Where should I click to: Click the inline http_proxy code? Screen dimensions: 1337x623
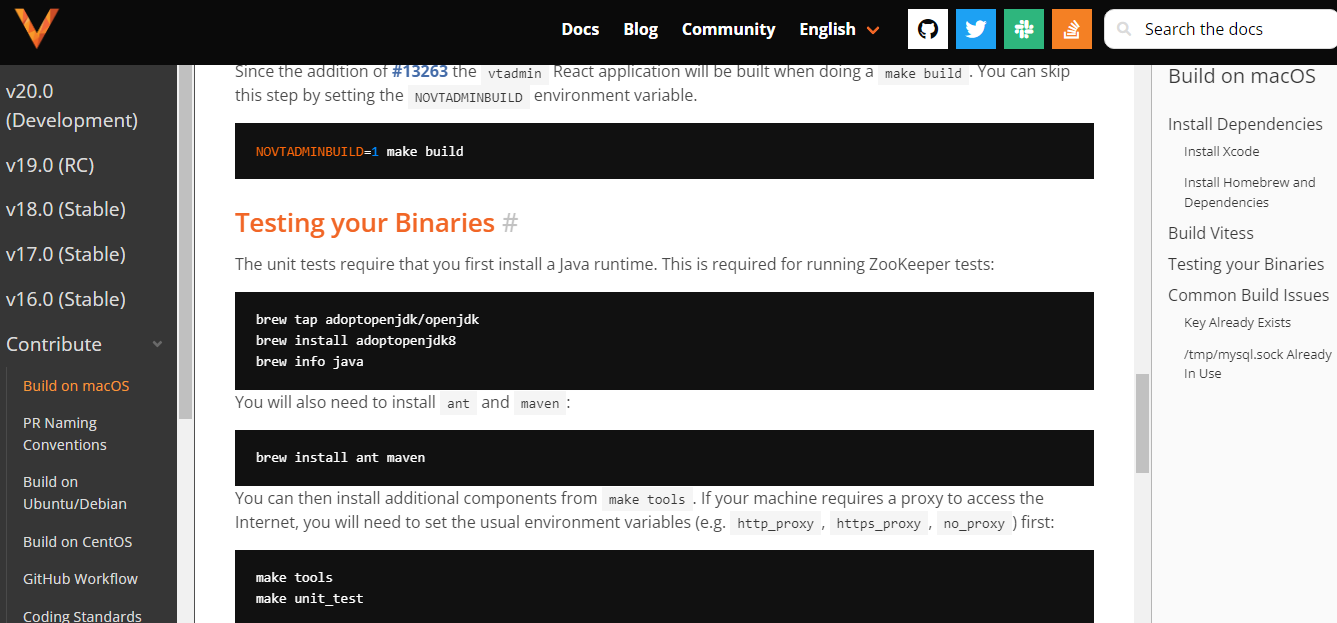pyautogui.click(x=775, y=523)
